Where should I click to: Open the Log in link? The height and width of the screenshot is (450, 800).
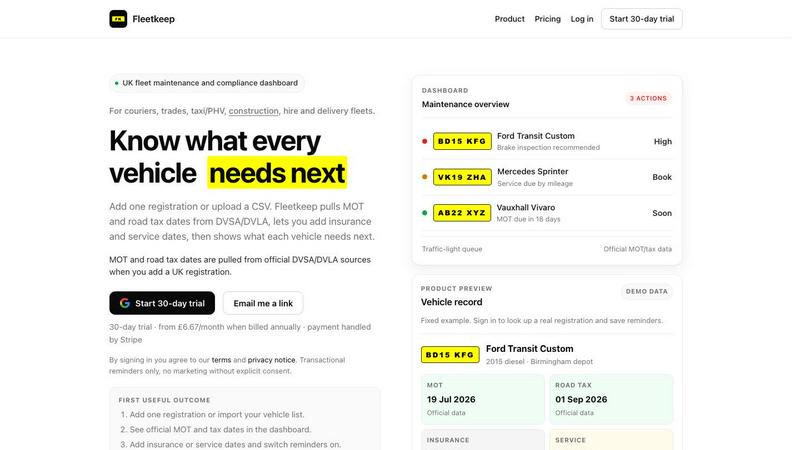click(582, 19)
